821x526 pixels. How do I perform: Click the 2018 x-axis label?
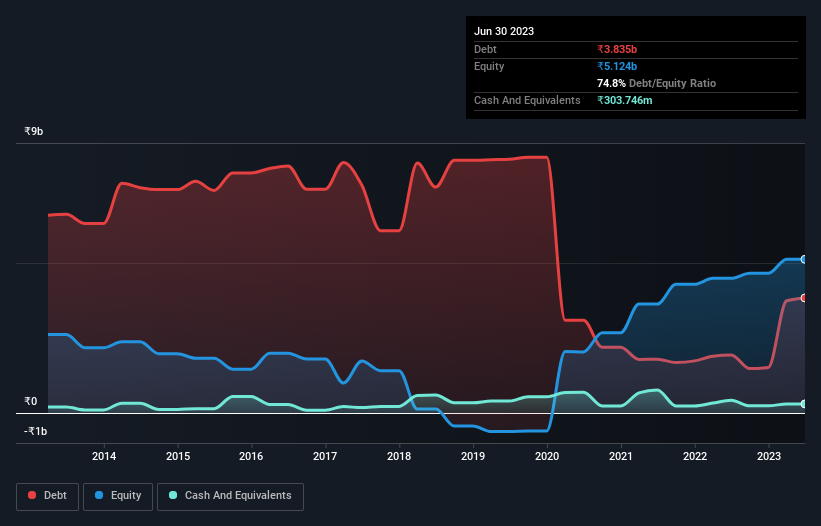[399, 456]
